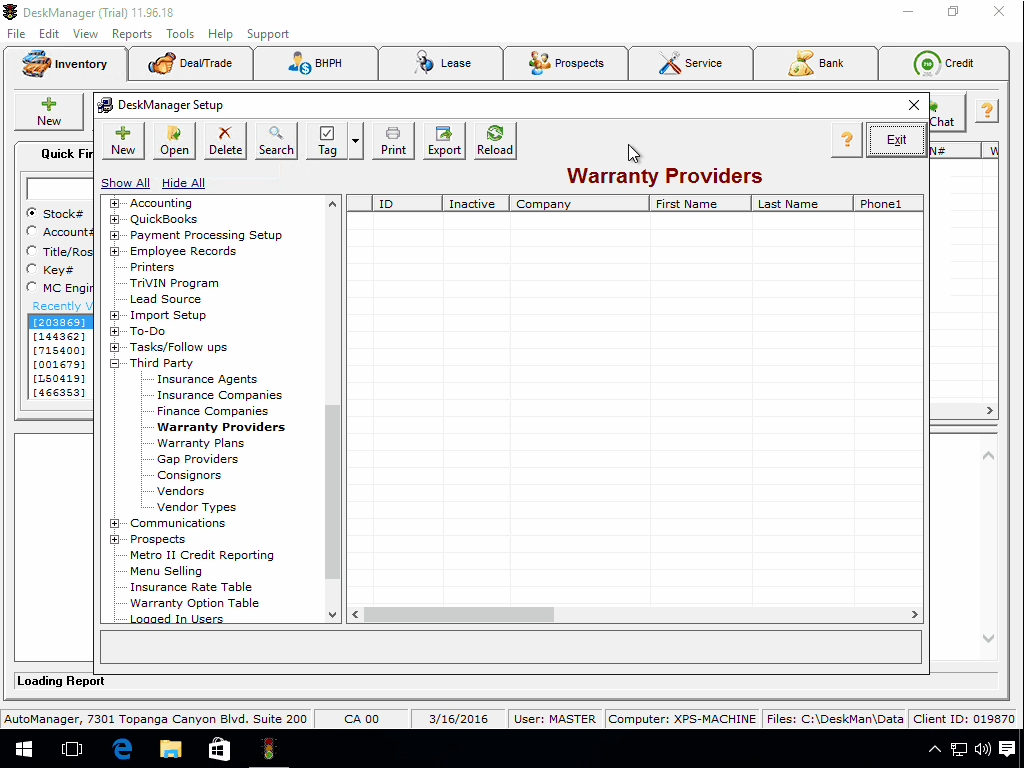Screen dimensions: 1024x768
Task: Open the Lease tab
Action: [x=441, y=63]
